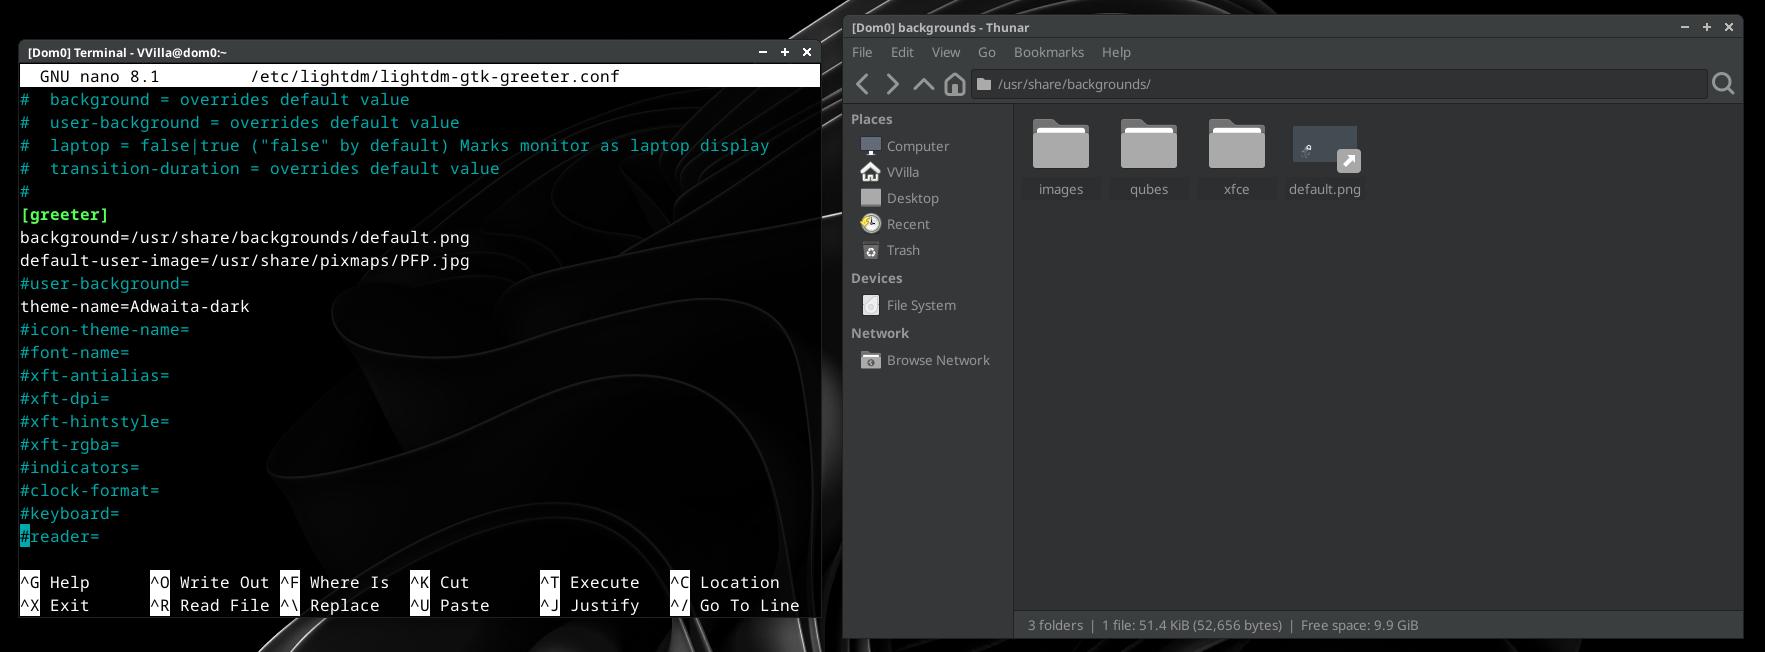The height and width of the screenshot is (652, 1765).
Task: Open the VVilla home folder shortcut
Action: [x=902, y=172]
